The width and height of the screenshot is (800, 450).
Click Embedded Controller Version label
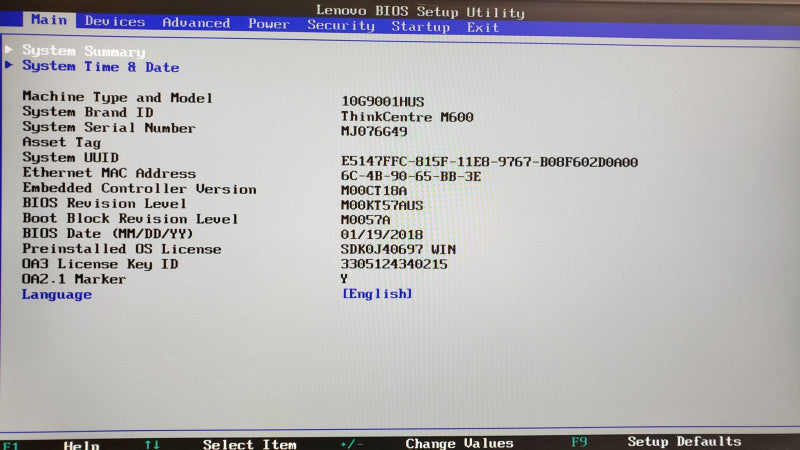pos(139,188)
